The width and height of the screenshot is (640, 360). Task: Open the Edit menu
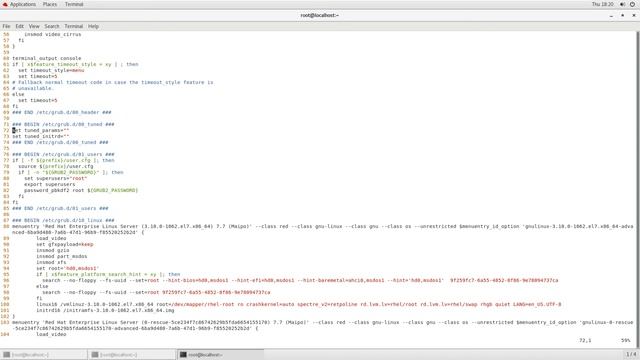pos(20,26)
